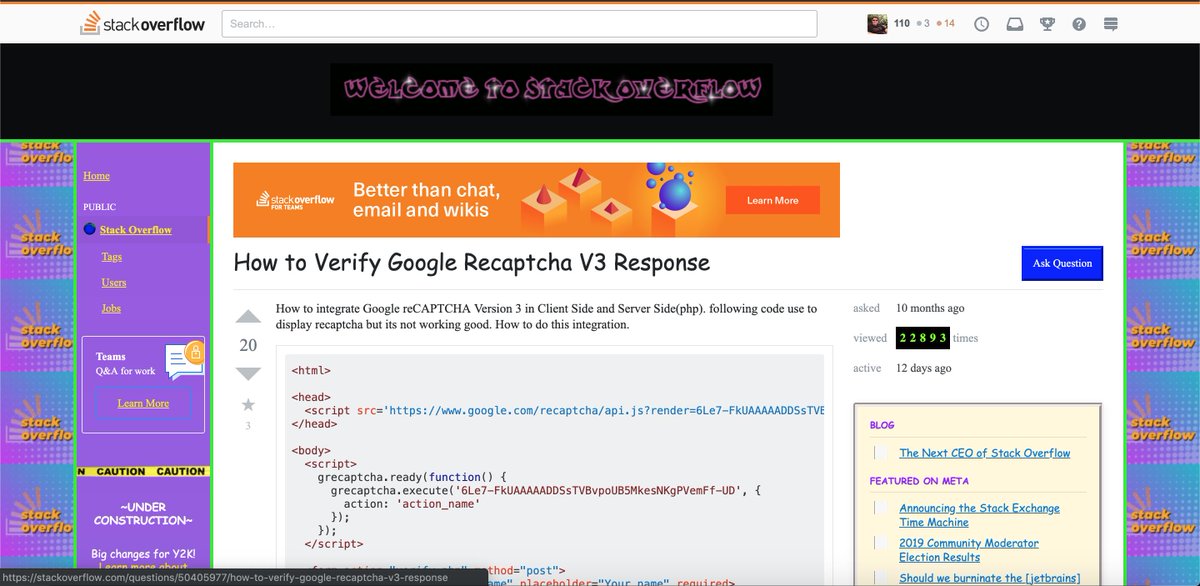This screenshot has width=1200, height=586.
Task: Click the 'UNDER CONSTRUCTION' notice
Action: [x=143, y=514]
